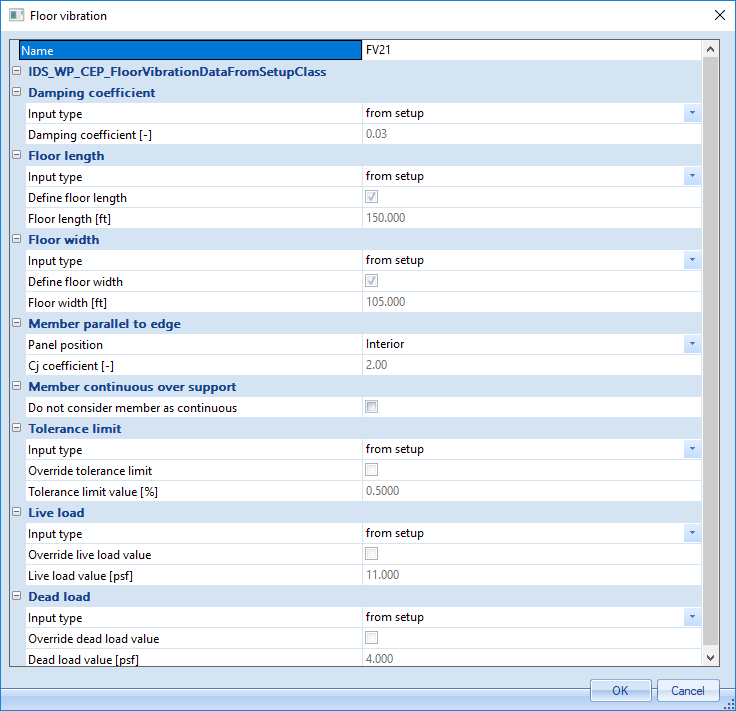The width and height of the screenshot is (736, 711).
Task: Click the Cancel button
Action: tap(687, 691)
